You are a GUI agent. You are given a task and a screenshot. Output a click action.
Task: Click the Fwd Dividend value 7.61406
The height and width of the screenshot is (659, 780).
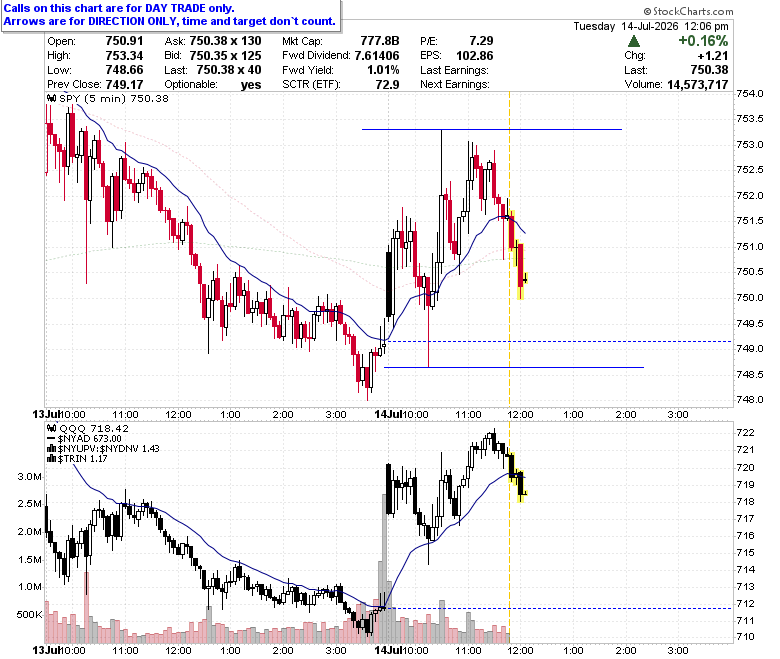[x=377, y=55]
